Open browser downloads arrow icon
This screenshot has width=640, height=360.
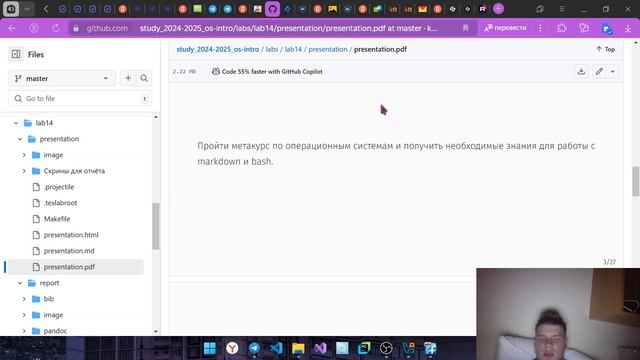coord(628,28)
